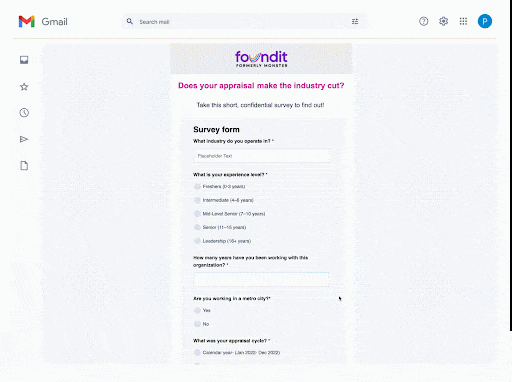Click 'Take this short, confidential survey' text
This screenshot has width=512, height=382.
click(x=260, y=105)
